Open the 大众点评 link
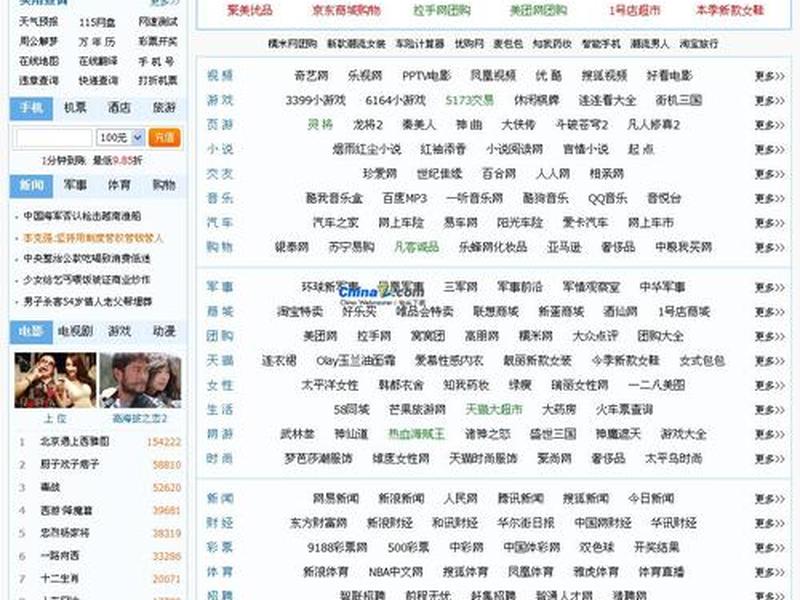 pyautogui.click(x=595, y=336)
